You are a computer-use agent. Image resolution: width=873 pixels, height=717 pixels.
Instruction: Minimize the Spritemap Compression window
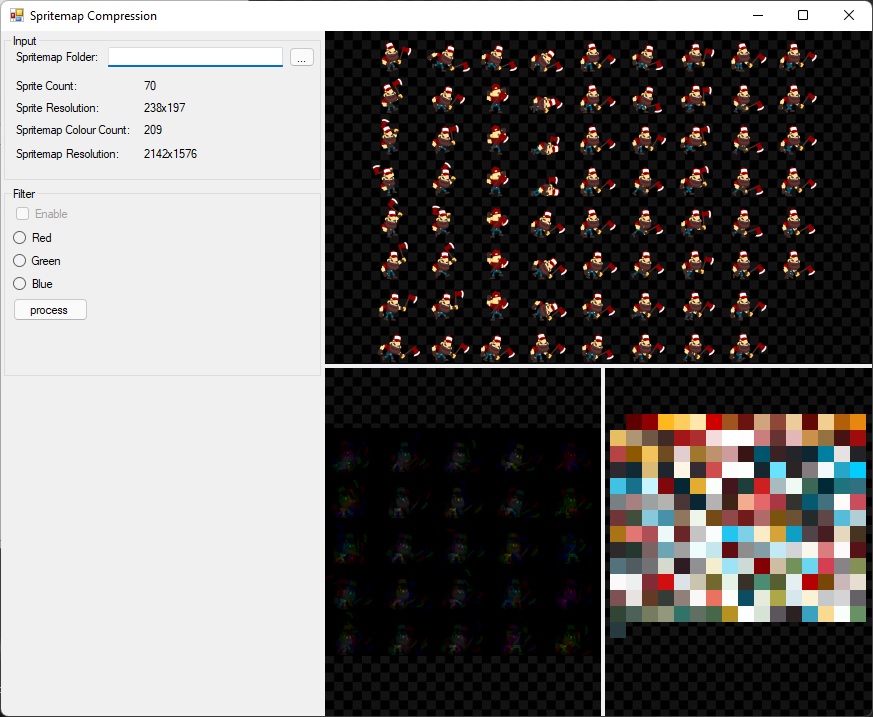click(x=758, y=15)
